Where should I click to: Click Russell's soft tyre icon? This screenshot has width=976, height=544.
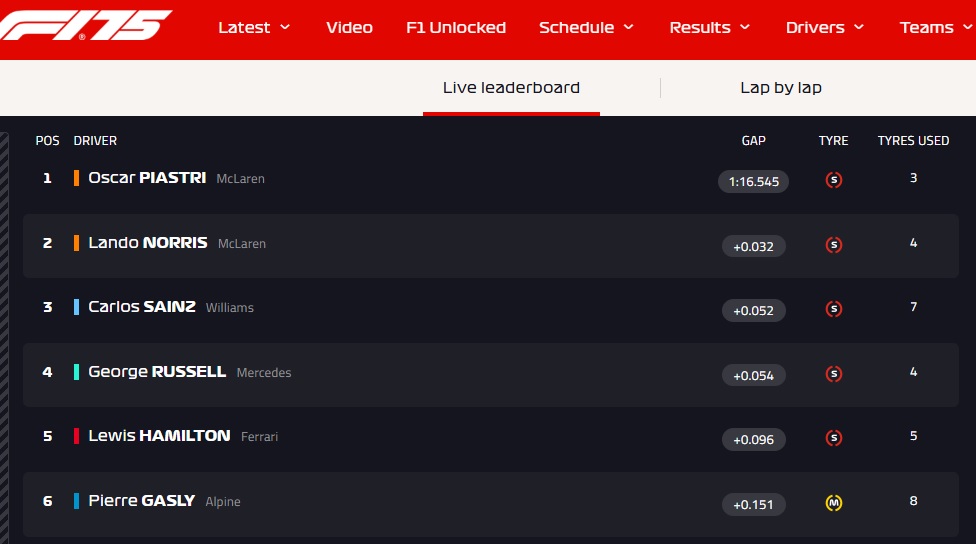[x=833, y=374]
